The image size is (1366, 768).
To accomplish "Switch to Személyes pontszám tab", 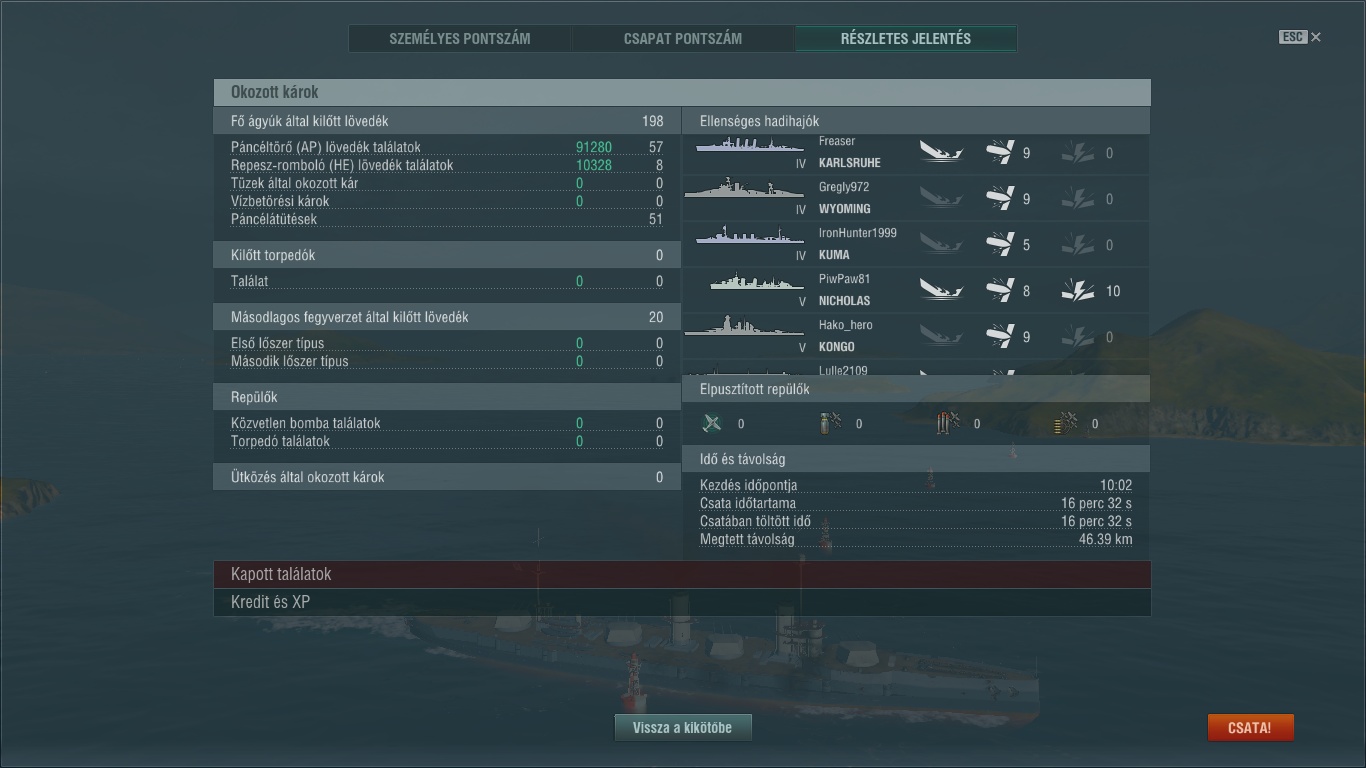I will pyautogui.click(x=460, y=39).
